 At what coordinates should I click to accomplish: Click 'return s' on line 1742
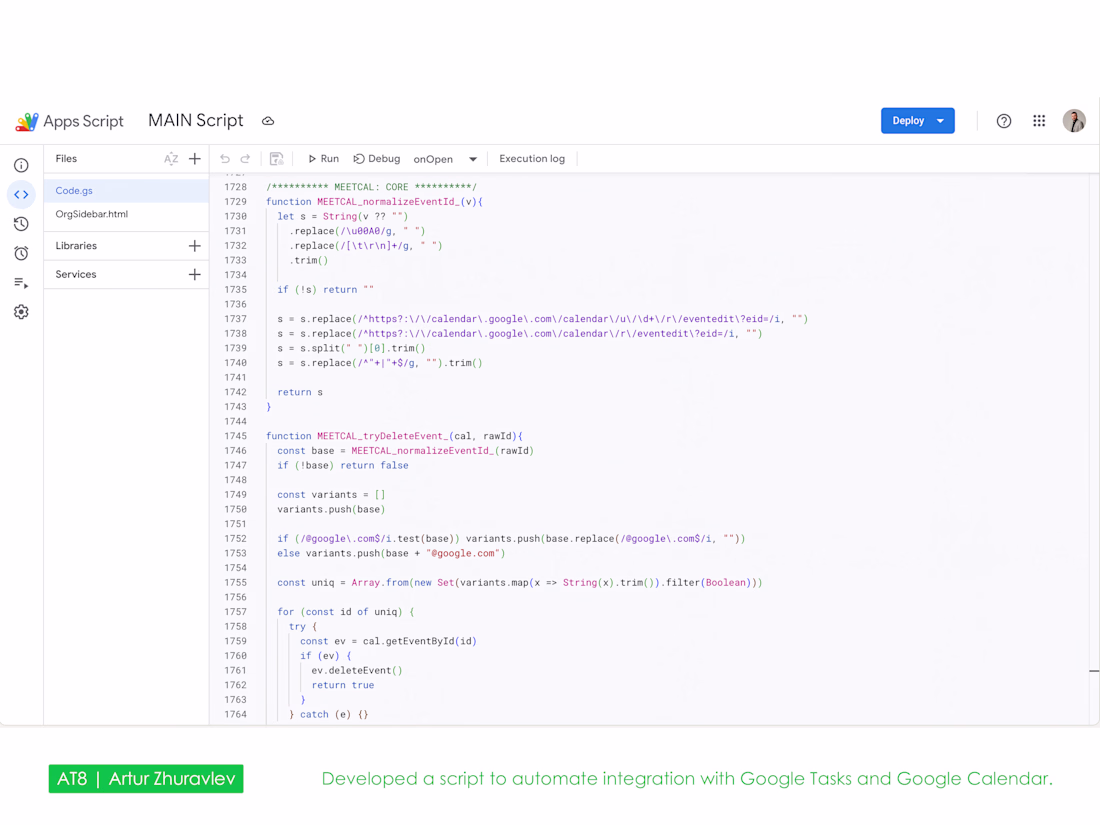(x=300, y=392)
